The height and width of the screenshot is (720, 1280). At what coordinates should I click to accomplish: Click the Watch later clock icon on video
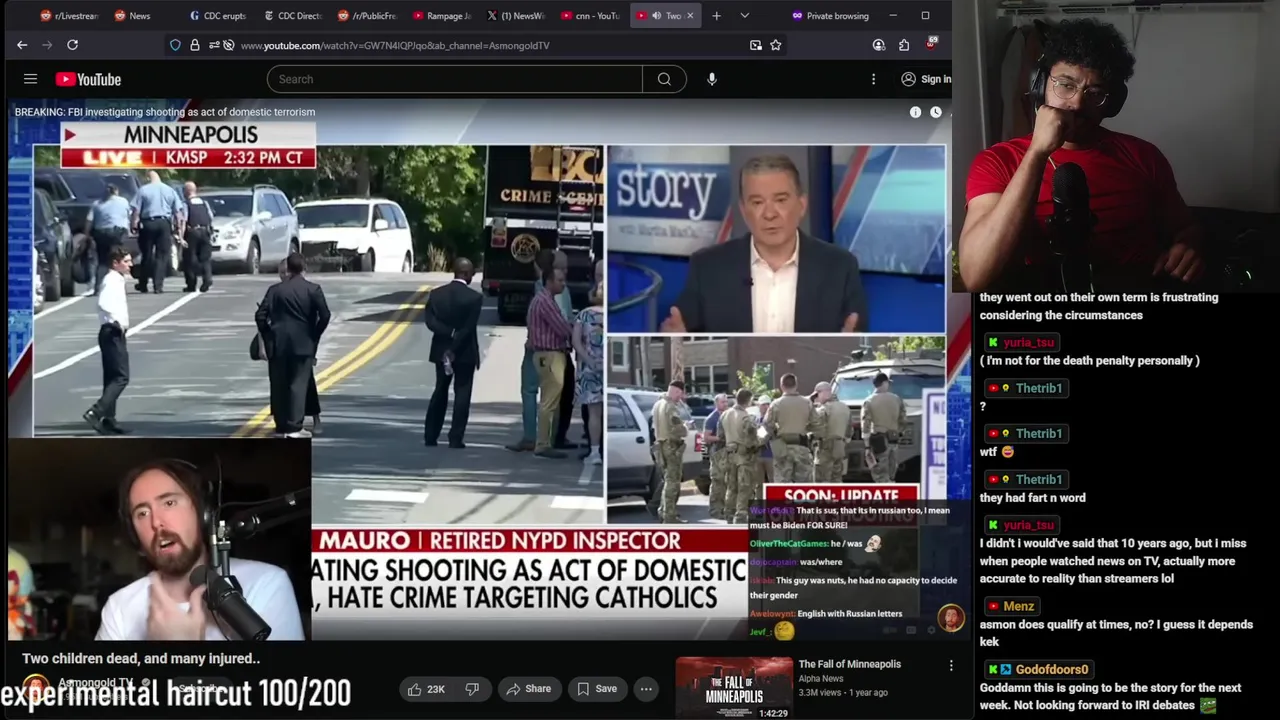click(x=936, y=112)
